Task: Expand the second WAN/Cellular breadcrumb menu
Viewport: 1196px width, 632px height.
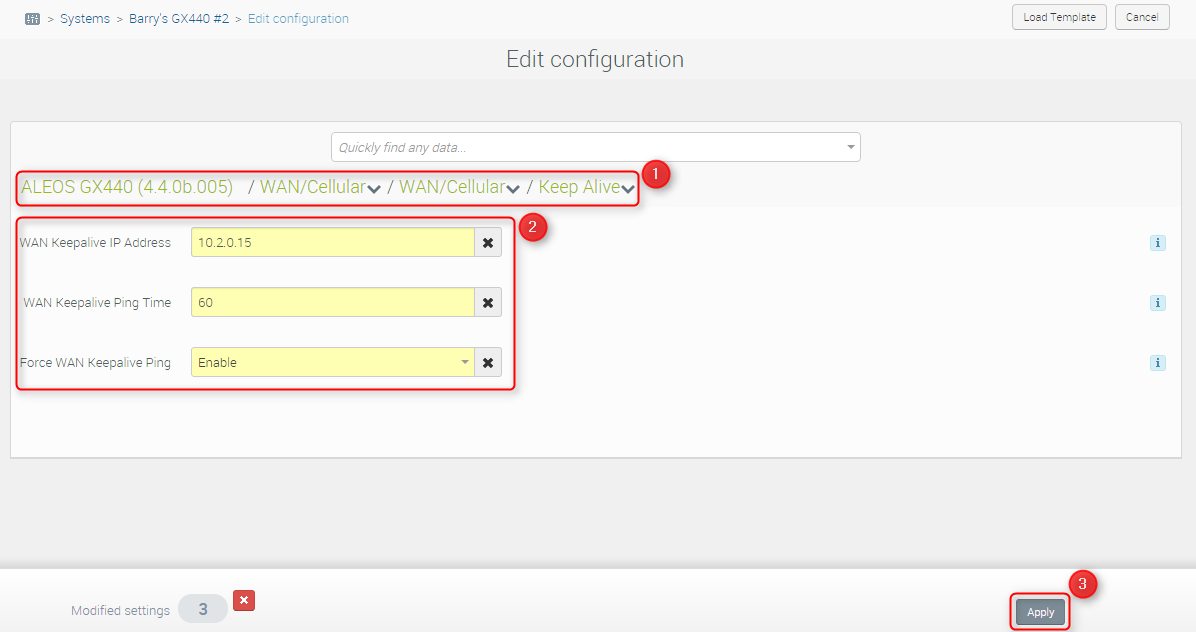Action: (513, 189)
